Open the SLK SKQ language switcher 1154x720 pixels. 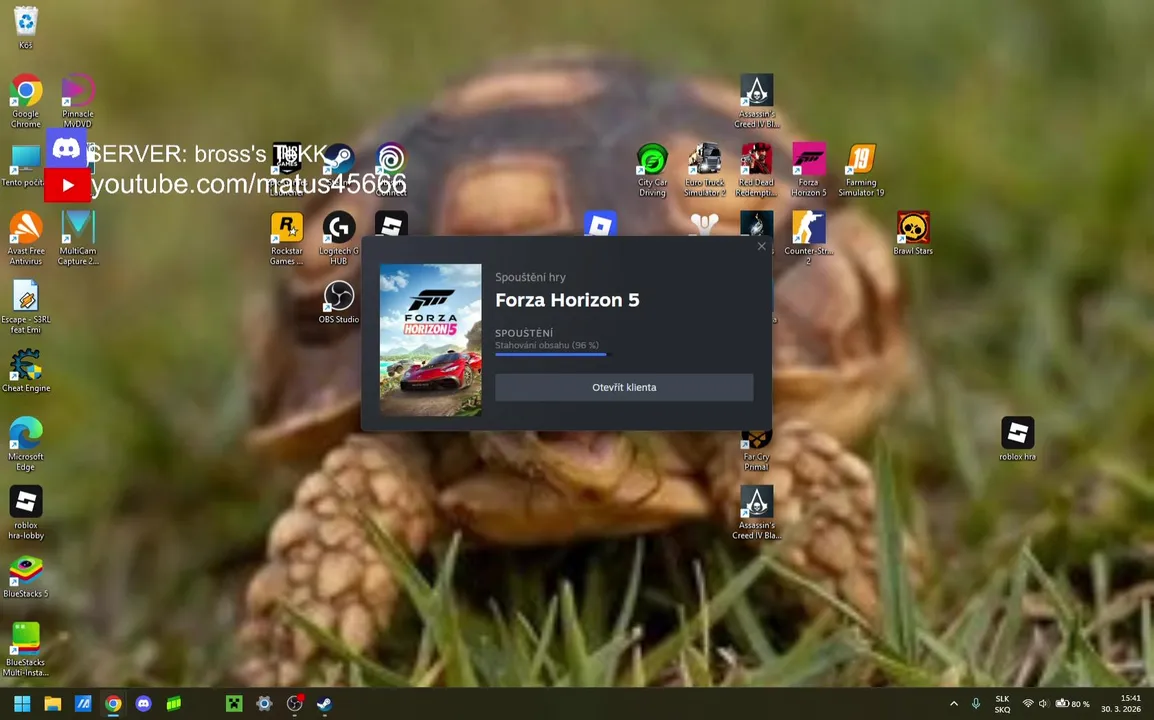pyautogui.click(x=1002, y=705)
